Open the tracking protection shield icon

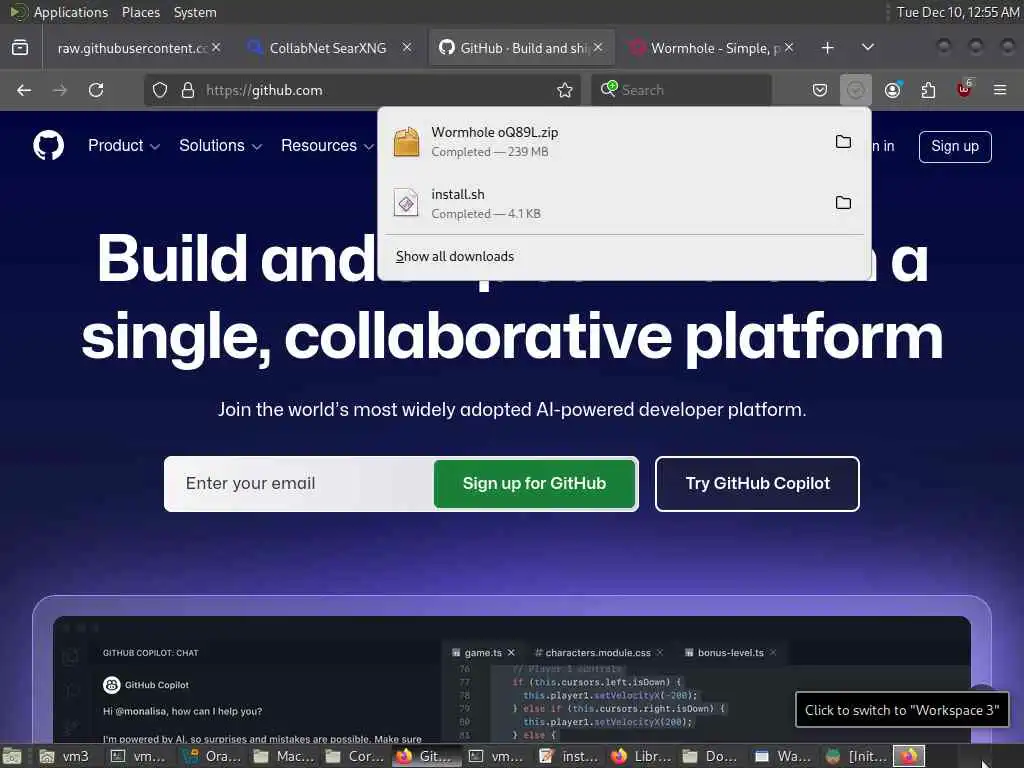tap(160, 90)
